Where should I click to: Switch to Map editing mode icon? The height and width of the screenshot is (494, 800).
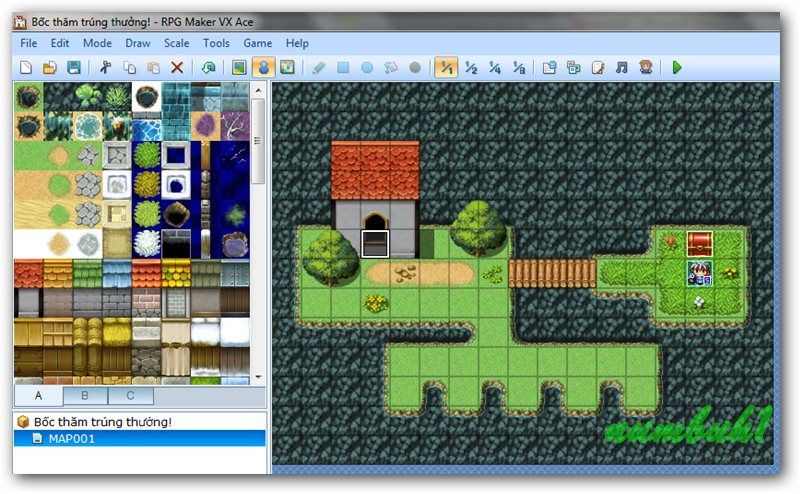click(x=239, y=67)
